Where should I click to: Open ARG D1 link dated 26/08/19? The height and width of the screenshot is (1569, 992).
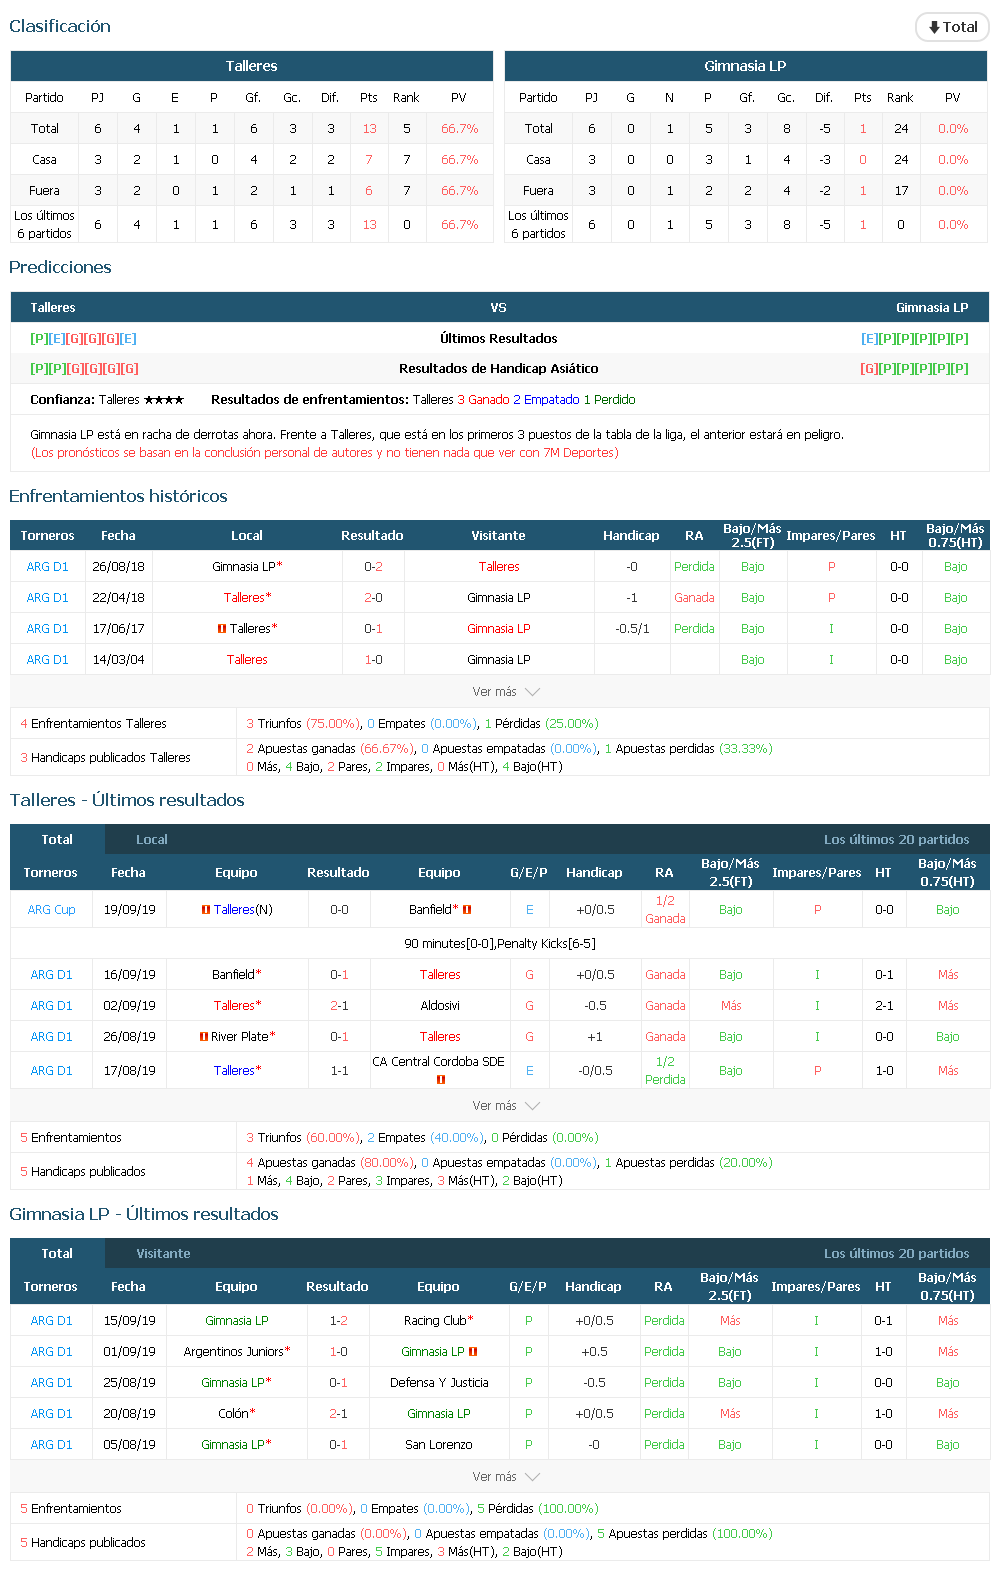coord(51,1037)
